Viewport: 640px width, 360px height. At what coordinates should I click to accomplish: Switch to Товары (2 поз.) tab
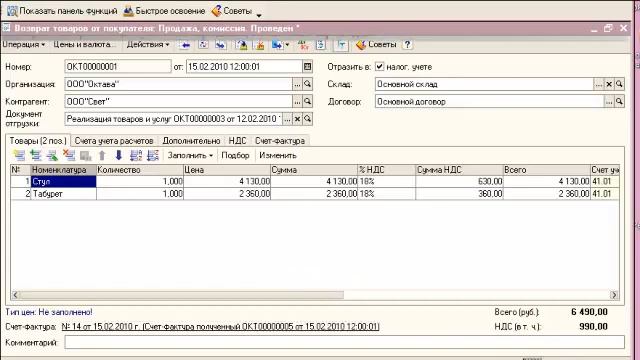[x=38, y=140]
